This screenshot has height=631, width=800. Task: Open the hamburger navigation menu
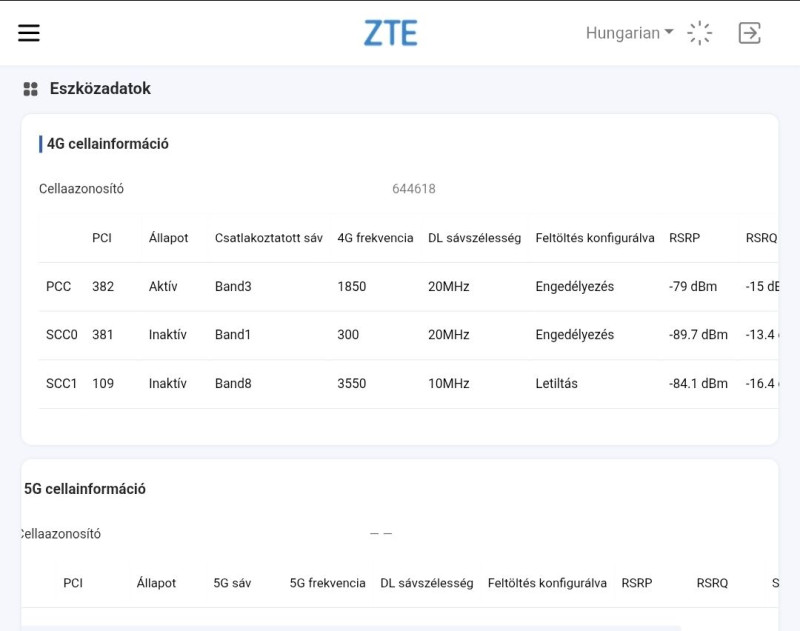pyautogui.click(x=29, y=33)
